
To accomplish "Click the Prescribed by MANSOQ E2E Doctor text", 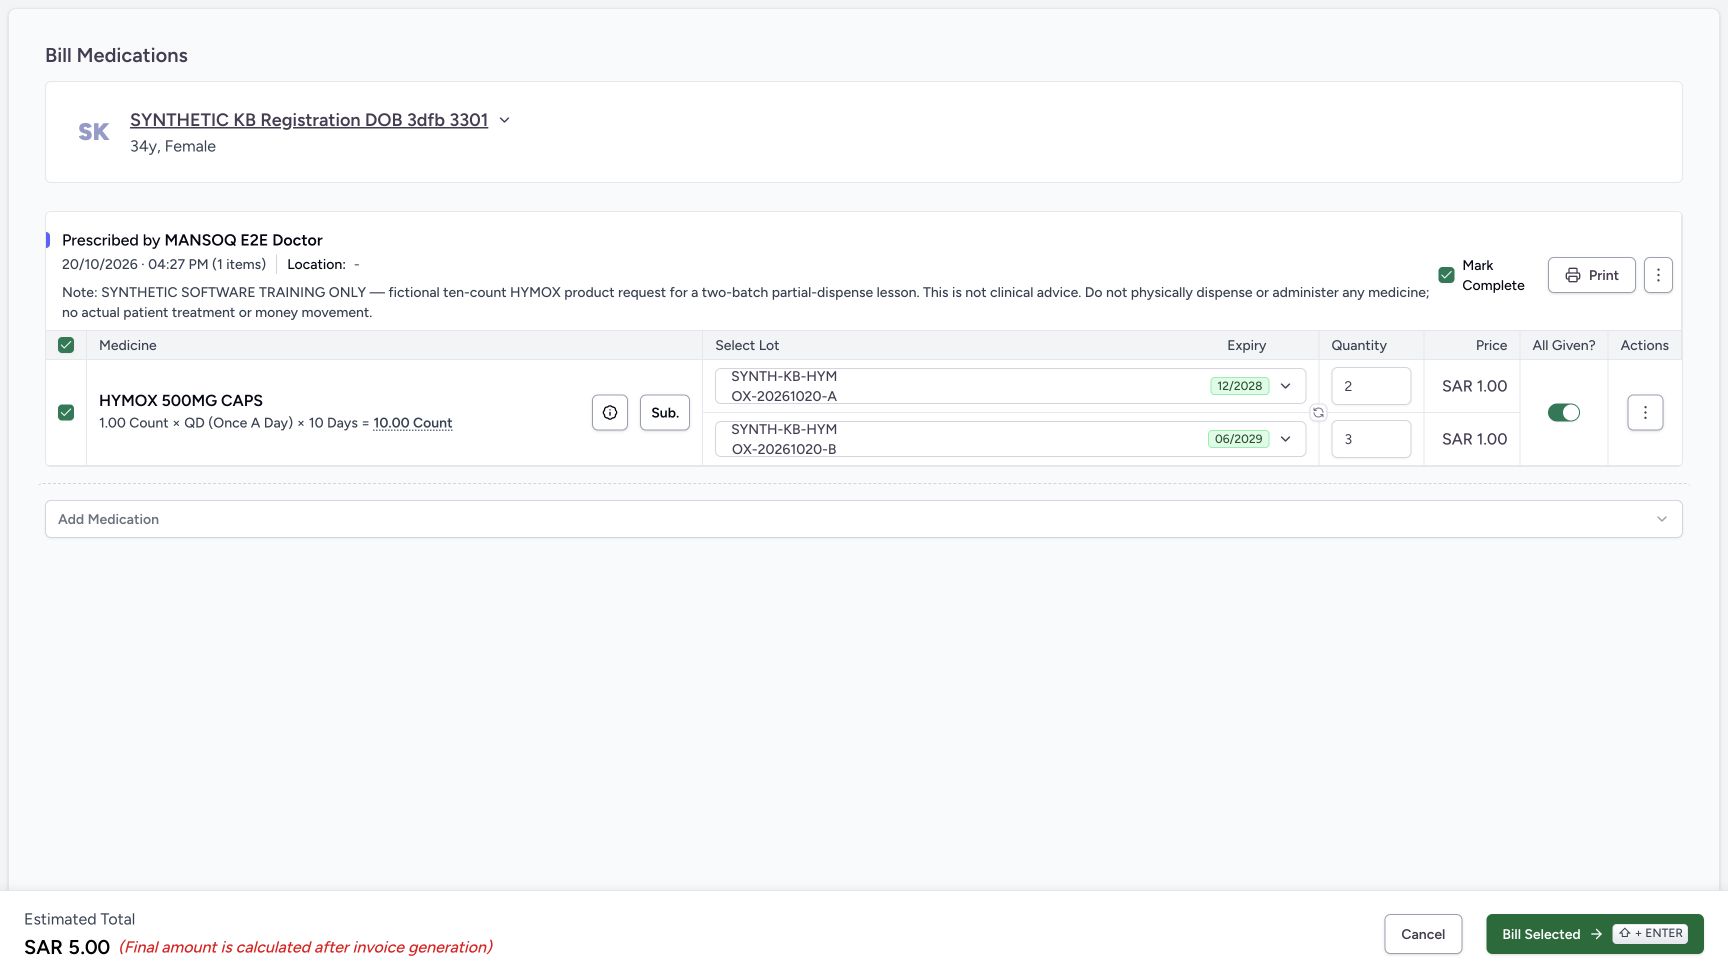I will point(192,240).
